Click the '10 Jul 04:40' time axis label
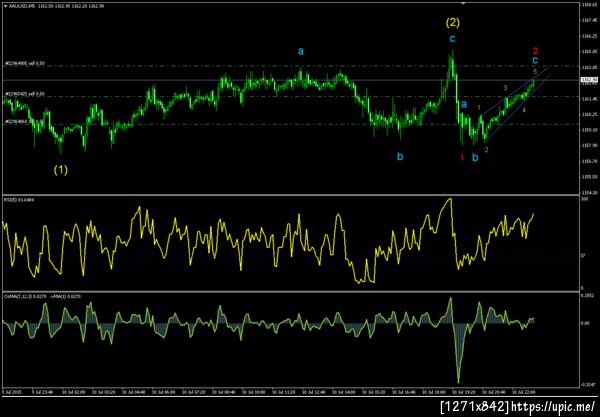600x417 pixels. 132,392
